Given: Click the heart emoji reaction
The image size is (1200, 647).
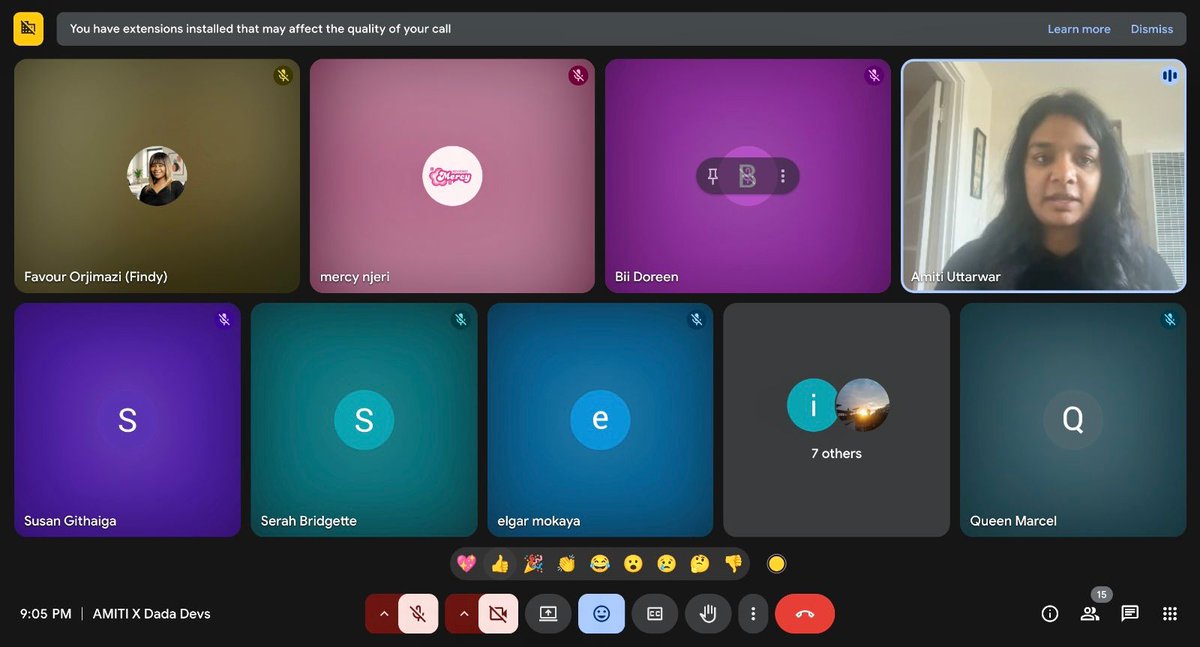Looking at the screenshot, I should point(466,564).
